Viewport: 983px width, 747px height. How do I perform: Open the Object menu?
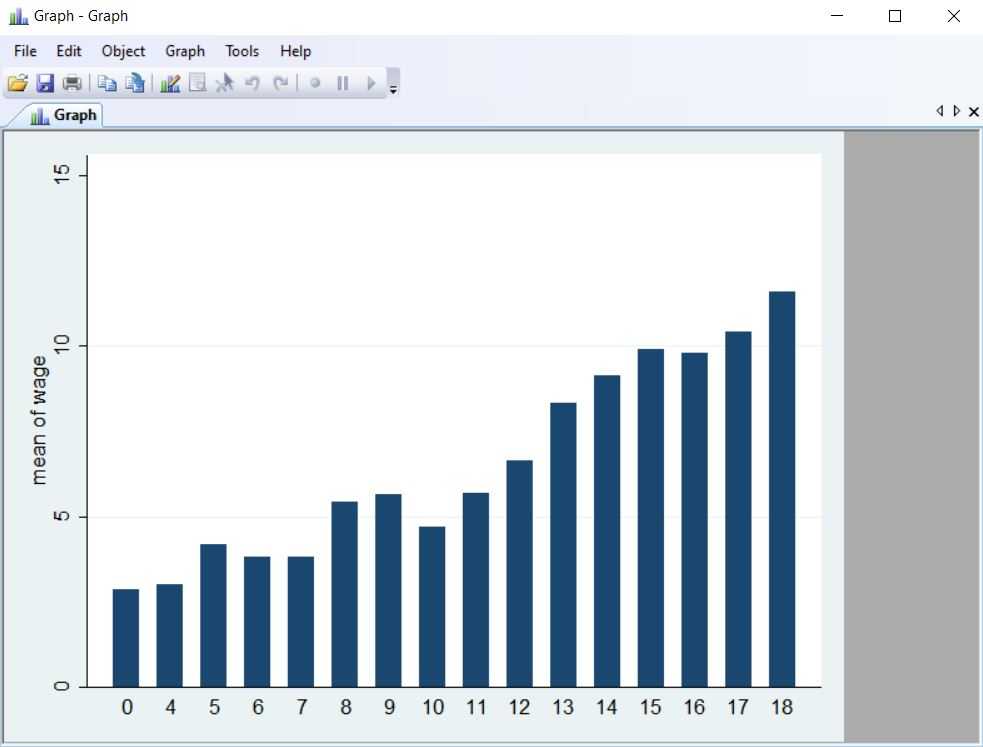(123, 51)
